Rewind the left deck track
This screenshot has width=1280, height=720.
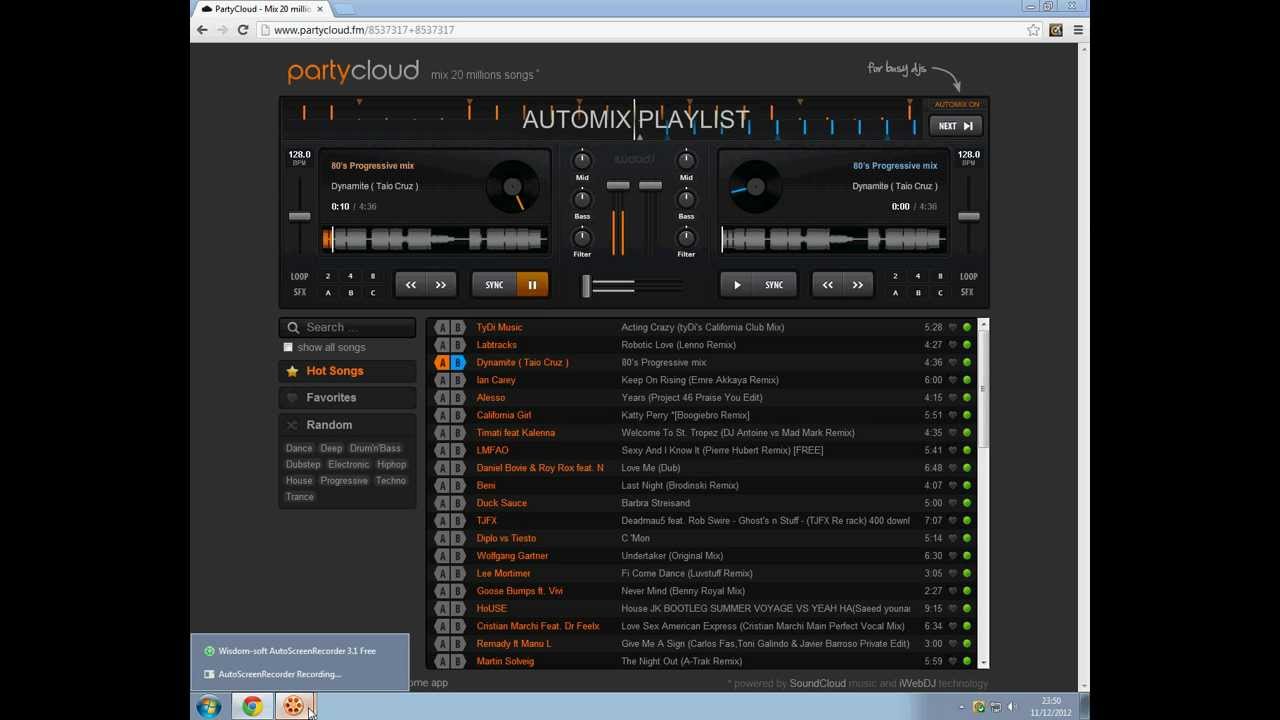411,285
